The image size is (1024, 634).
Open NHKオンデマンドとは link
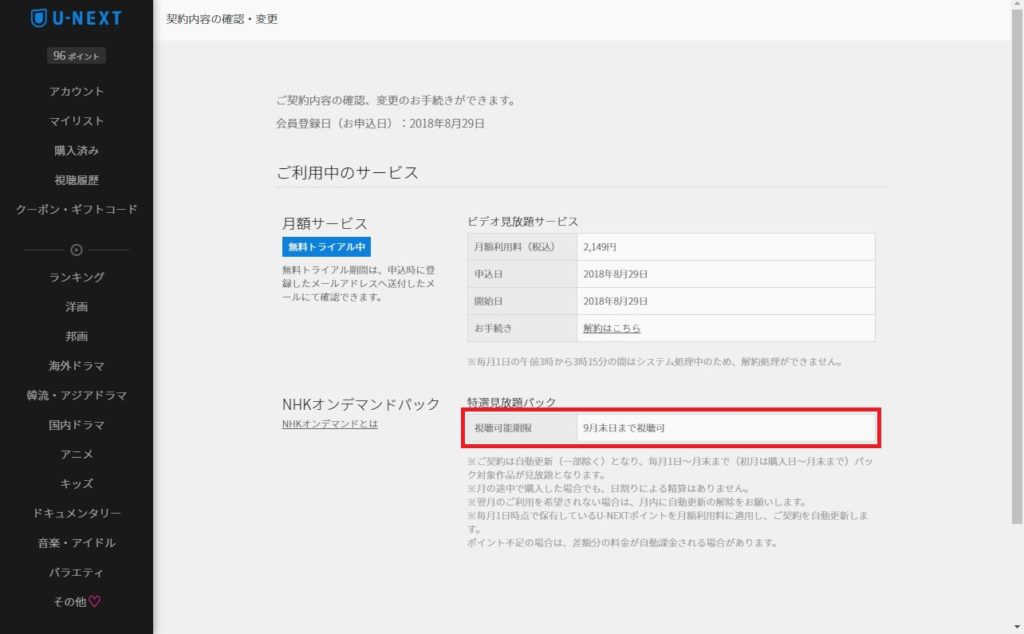click(x=330, y=424)
